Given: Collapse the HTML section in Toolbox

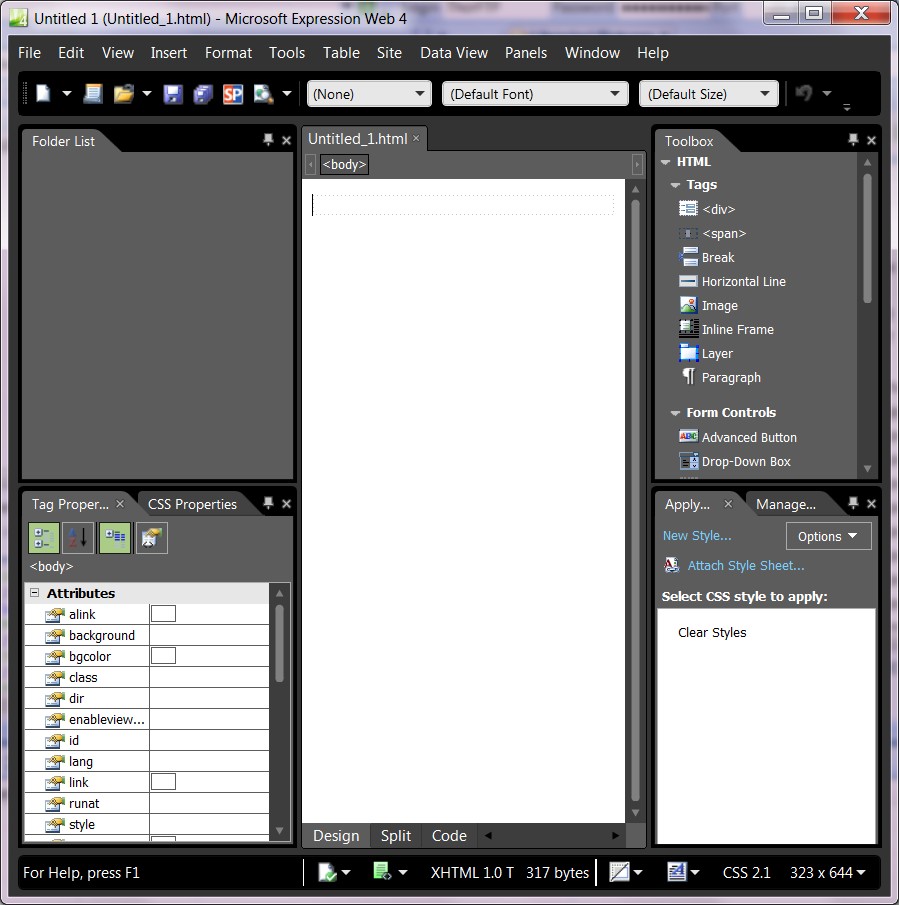Looking at the screenshot, I should click(x=665, y=162).
